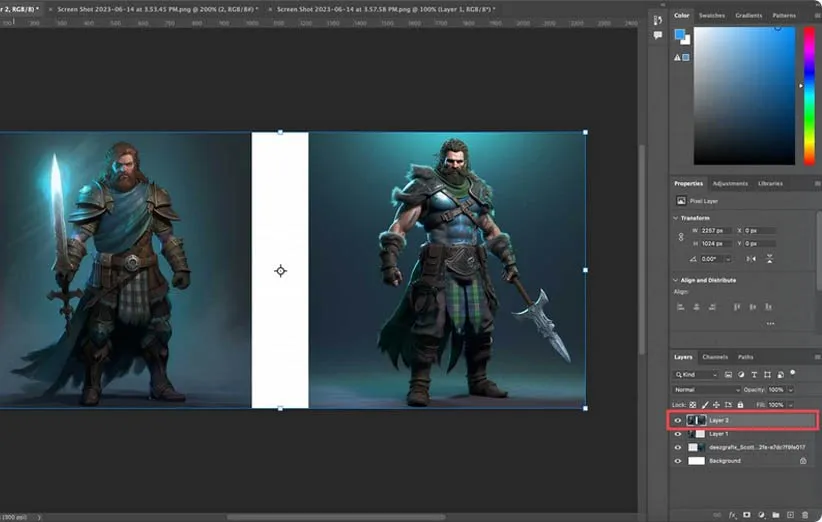822x522 pixels.
Task: Open the Swatches tab
Action: [x=712, y=16]
